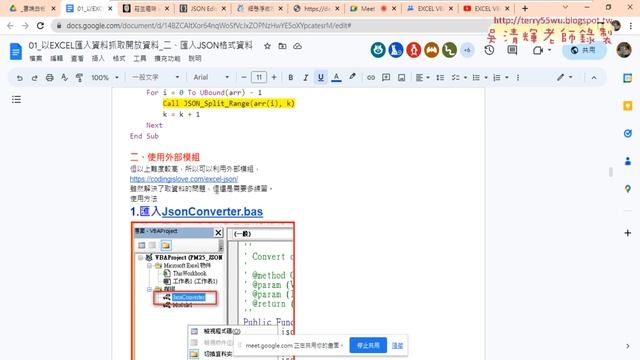This screenshot has width=640, height=360.
Task: Open the editing mode pencil dropdown
Action: pyautogui.click(x=564, y=77)
